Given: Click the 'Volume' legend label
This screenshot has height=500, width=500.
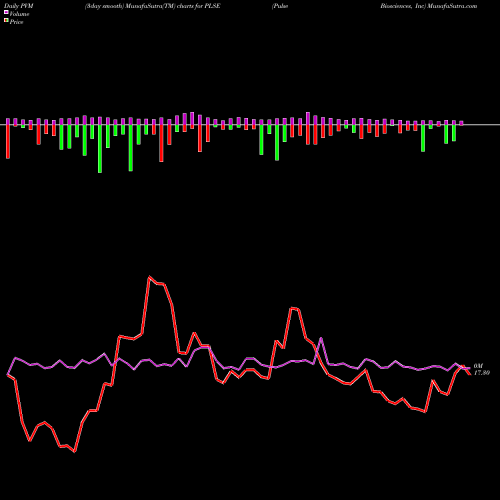Looking at the screenshot, I should point(19,14).
